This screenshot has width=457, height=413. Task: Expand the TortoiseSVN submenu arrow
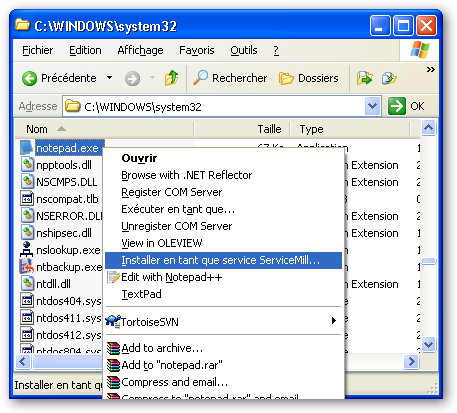point(333,321)
